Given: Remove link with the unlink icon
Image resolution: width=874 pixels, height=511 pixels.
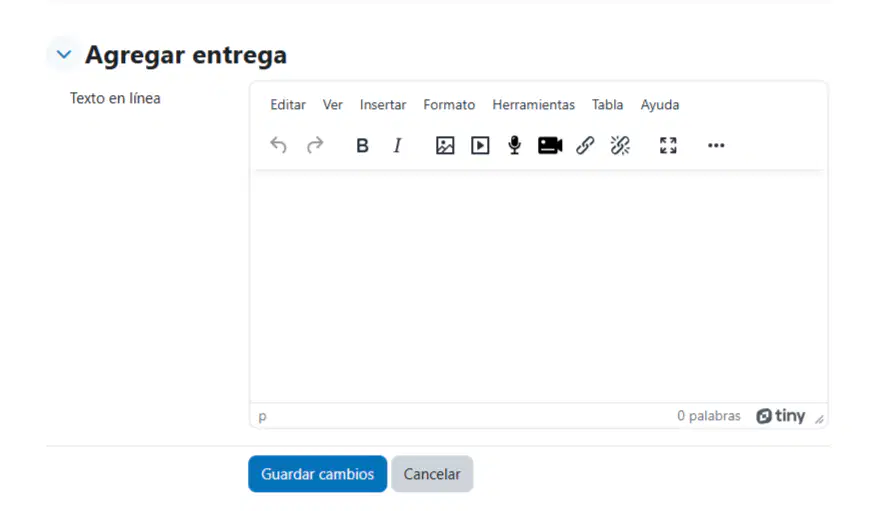Looking at the screenshot, I should (x=620, y=145).
